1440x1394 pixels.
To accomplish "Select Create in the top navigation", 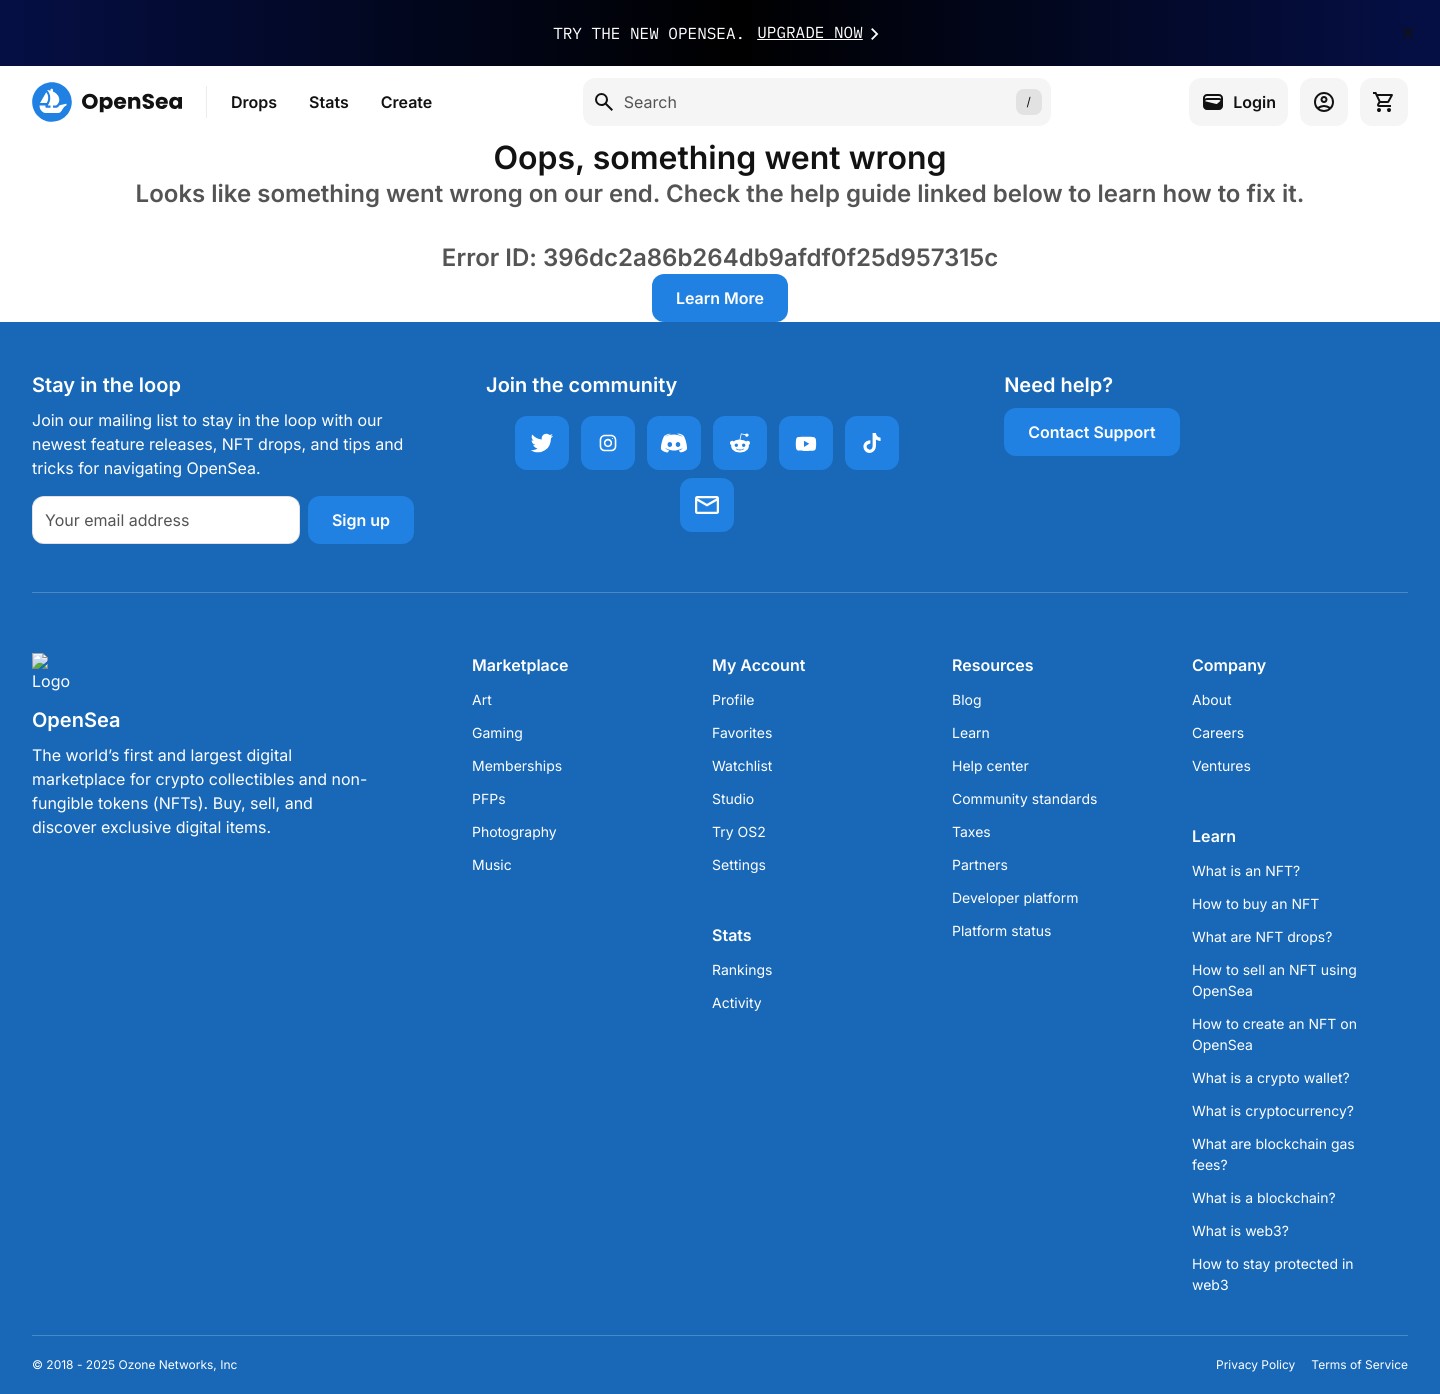I will coord(406,102).
